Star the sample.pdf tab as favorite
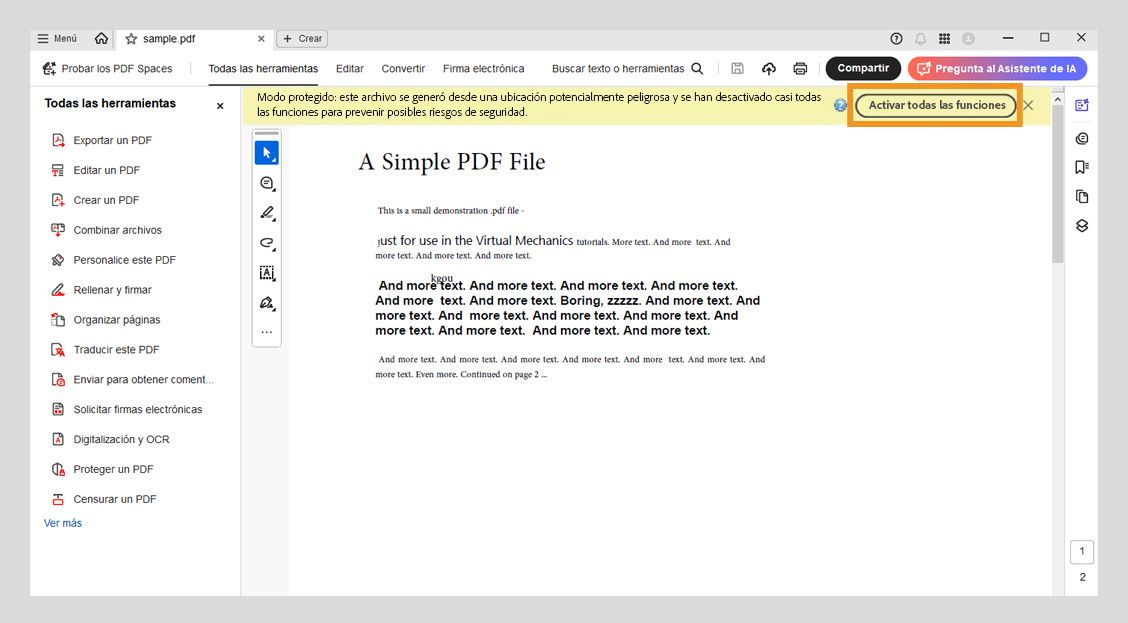The height and width of the screenshot is (623, 1128). point(131,39)
